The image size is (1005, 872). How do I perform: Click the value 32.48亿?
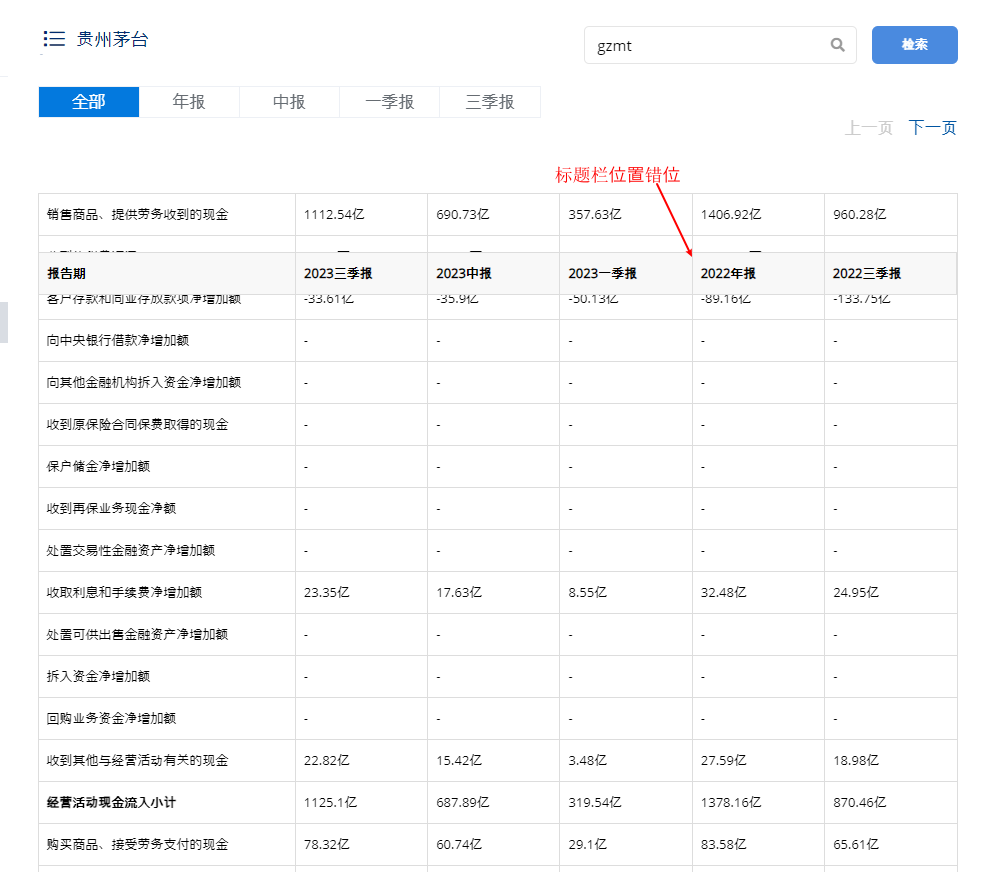pyautogui.click(x=723, y=592)
